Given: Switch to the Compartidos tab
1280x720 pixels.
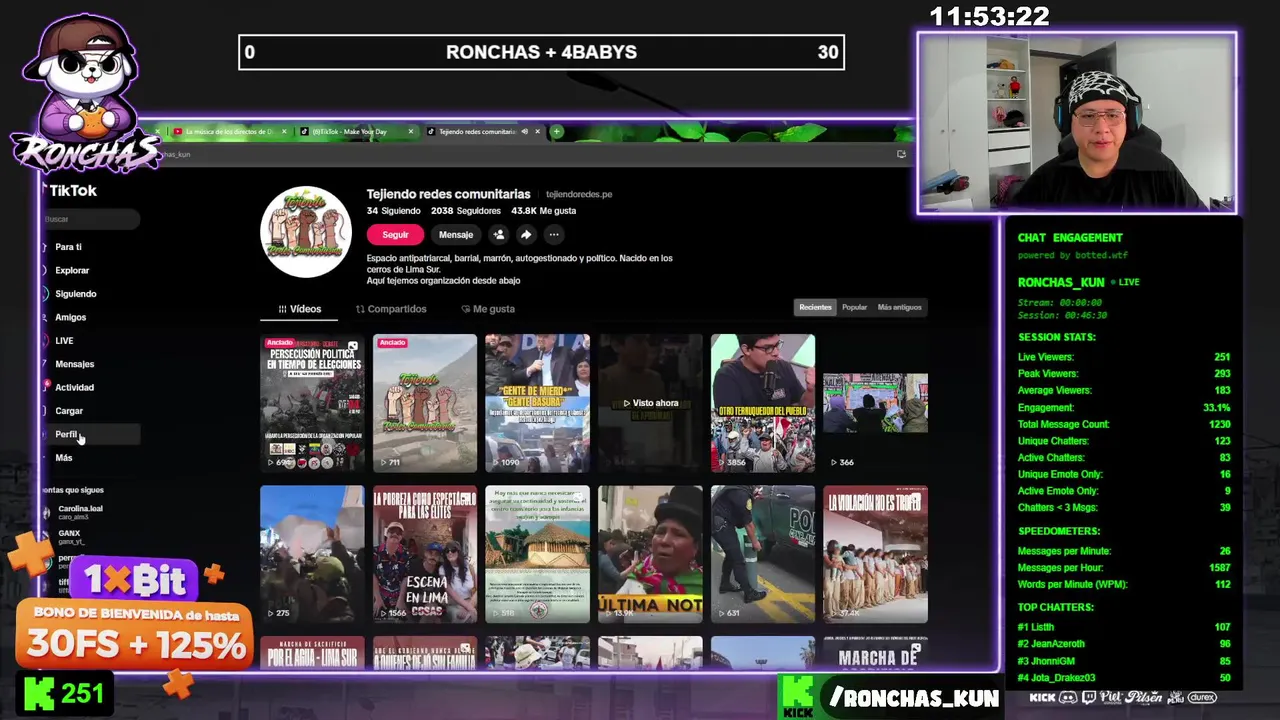Looking at the screenshot, I should pyautogui.click(x=391, y=309).
